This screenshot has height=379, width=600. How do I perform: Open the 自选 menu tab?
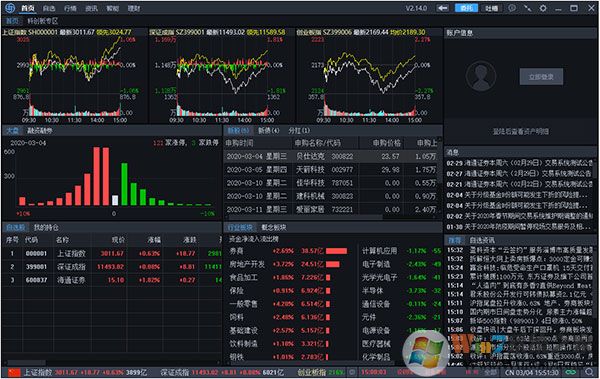coord(49,8)
